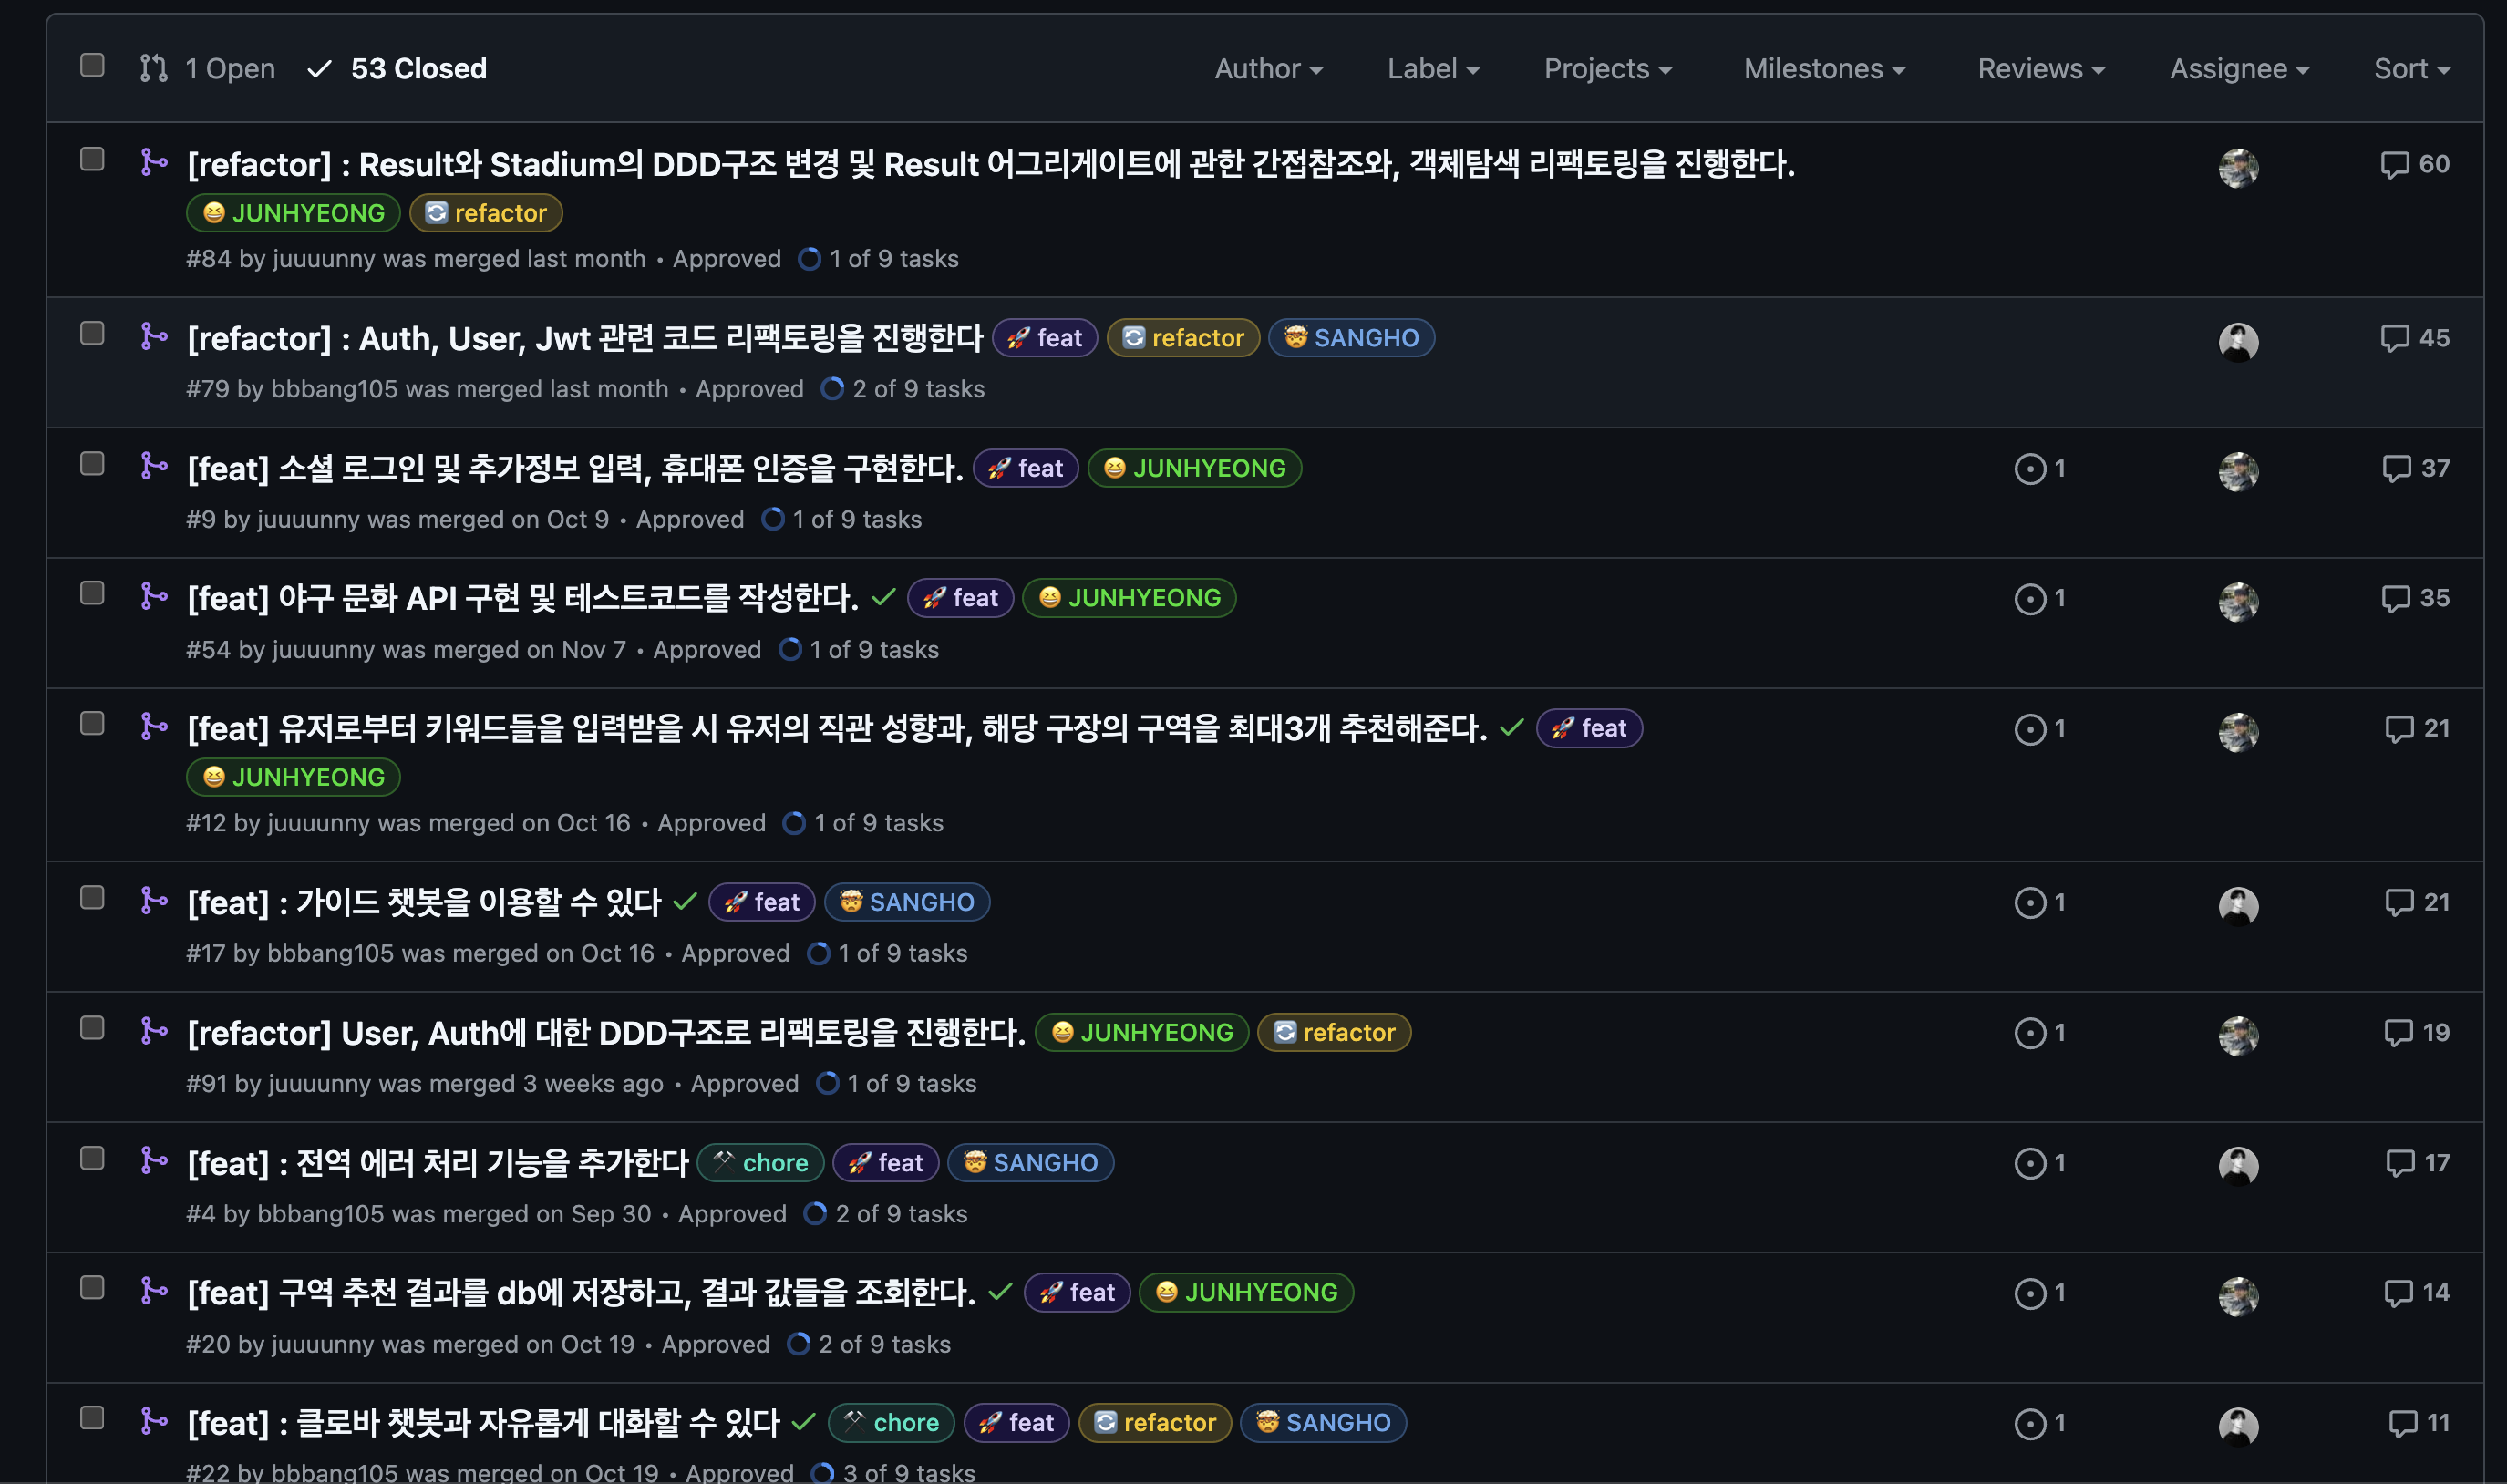Click the green checks passed mark on PR #54
The width and height of the screenshot is (2507, 1484).
coord(883,598)
